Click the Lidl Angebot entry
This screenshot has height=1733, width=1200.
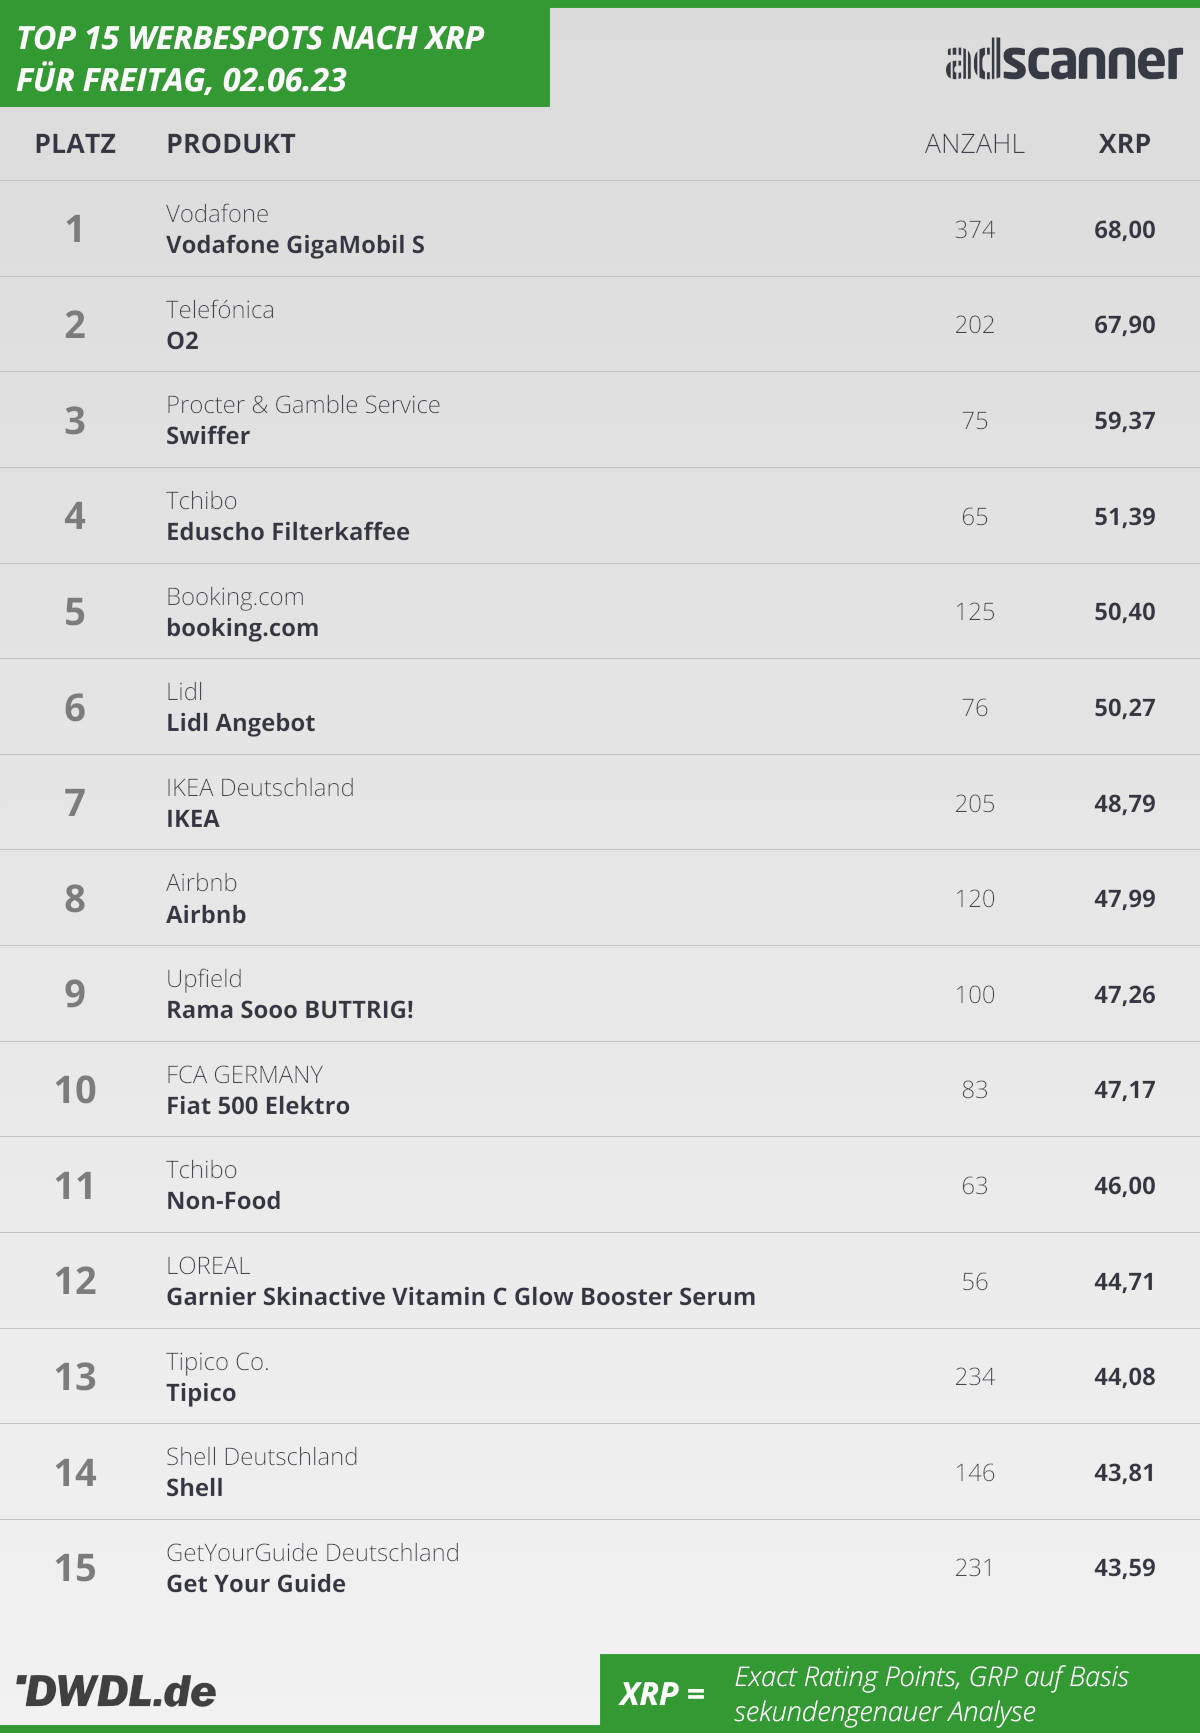[x=240, y=723]
